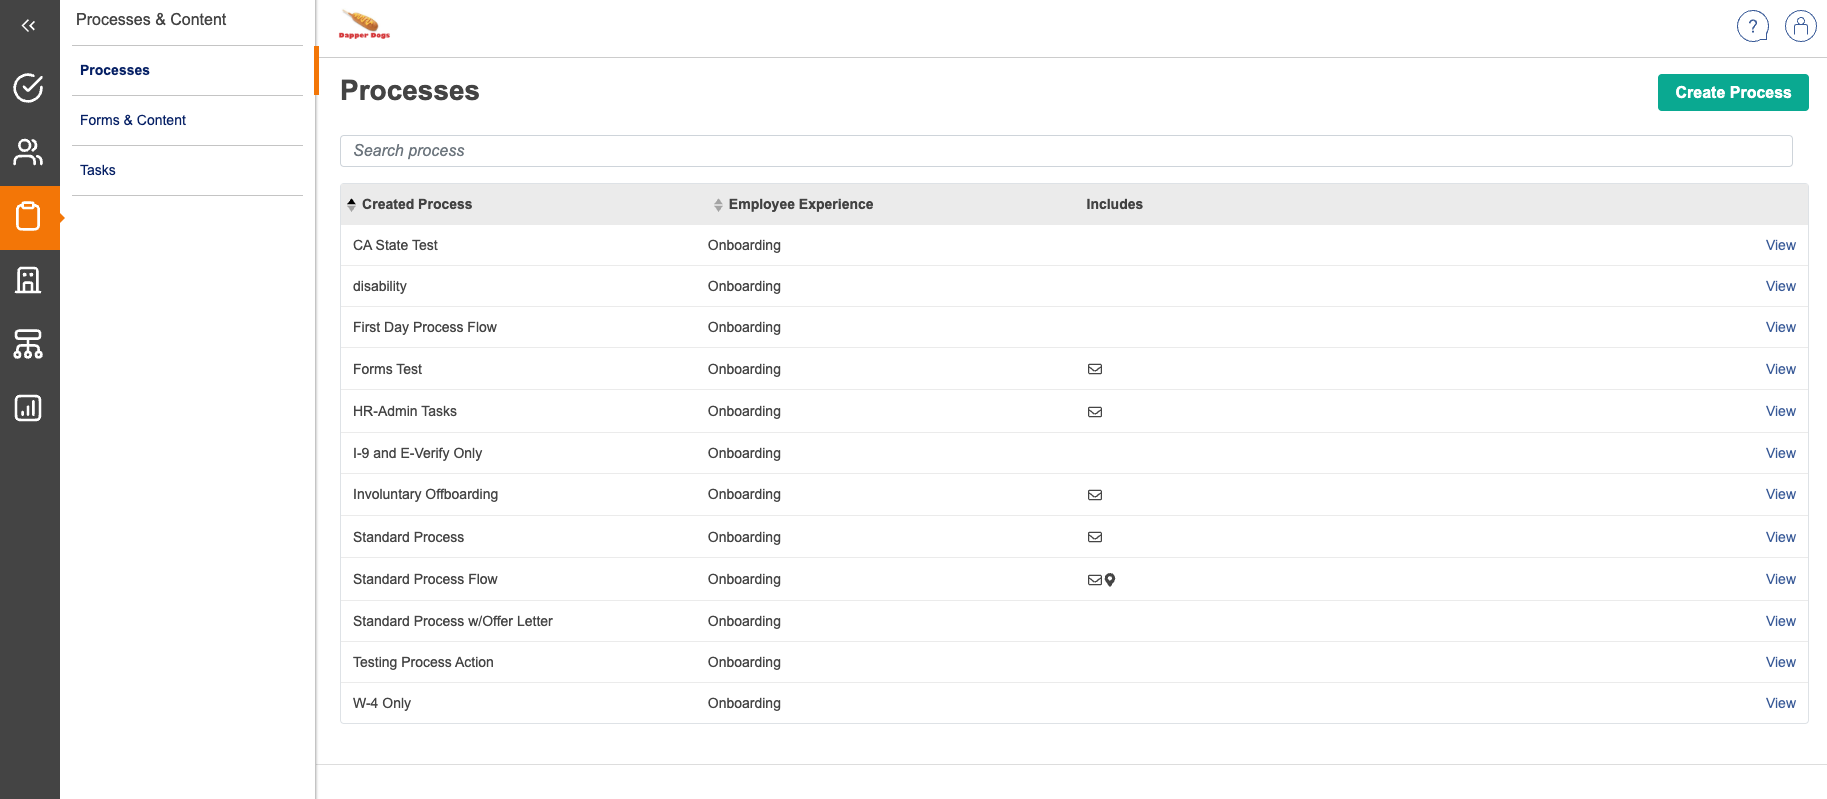This screenshot has height=799, width=1827.
Task: Click the help question mark icon
Action: [1752, 26]
